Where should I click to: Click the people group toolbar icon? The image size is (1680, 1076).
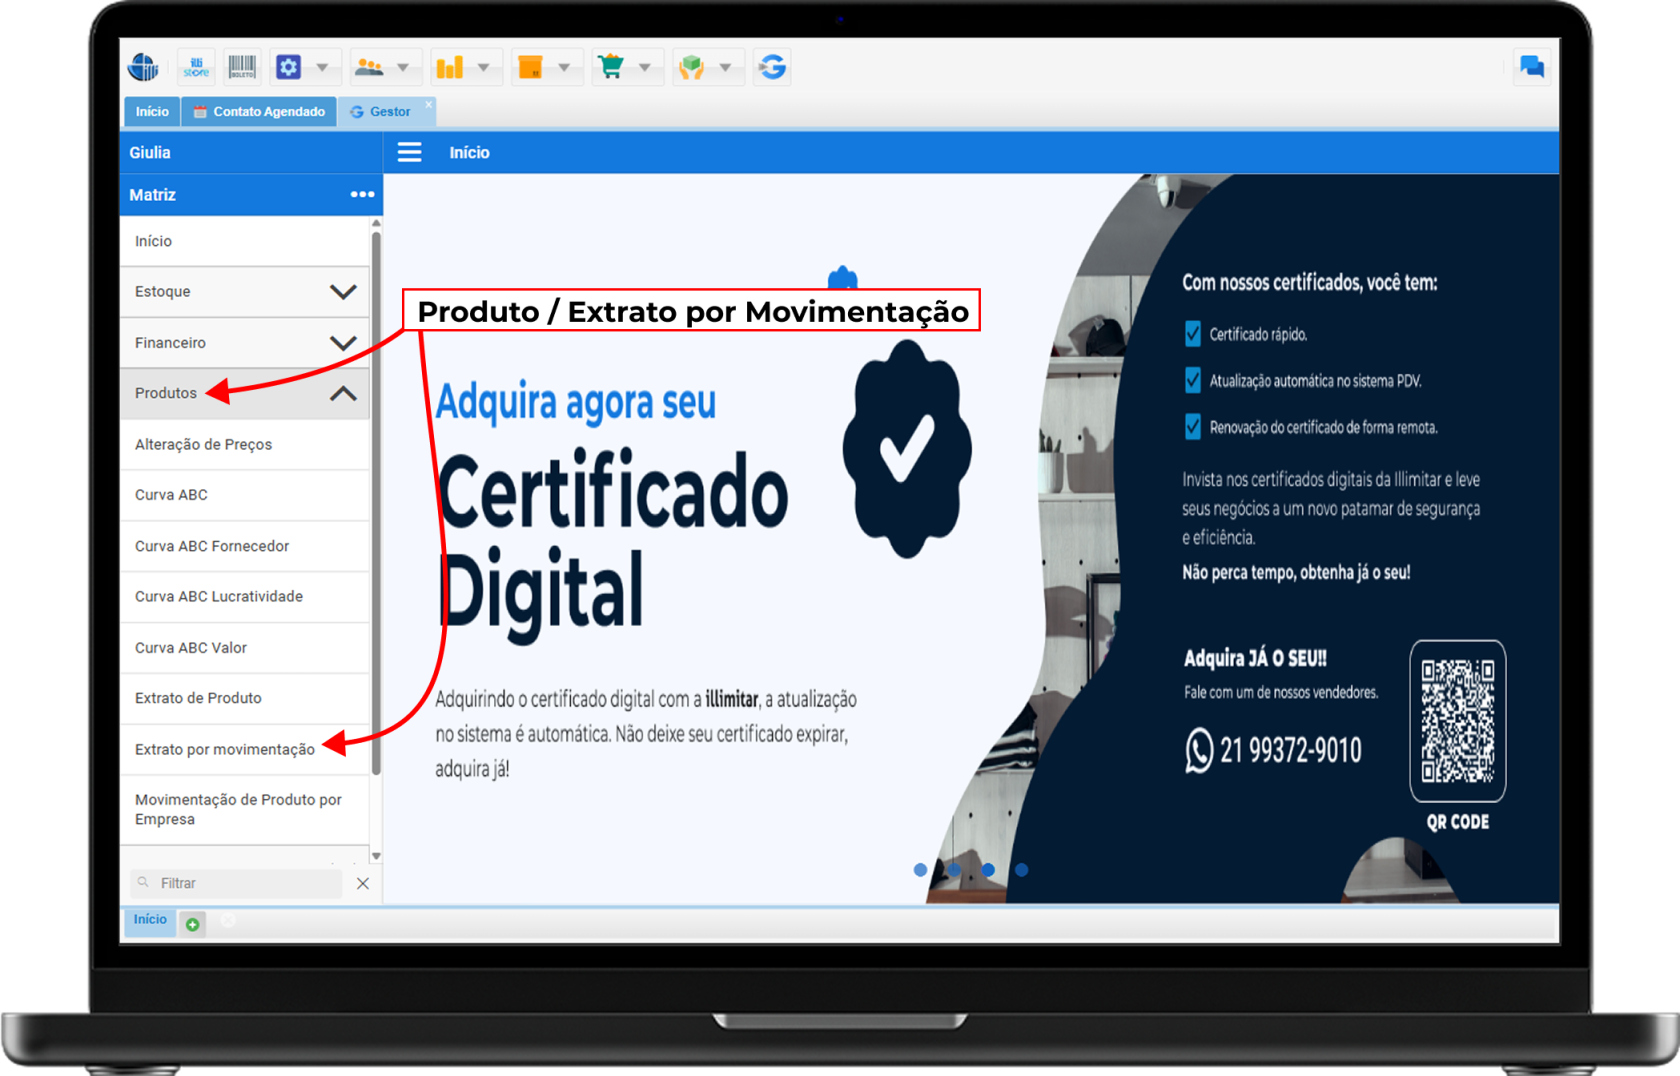(x=369, y=67)
